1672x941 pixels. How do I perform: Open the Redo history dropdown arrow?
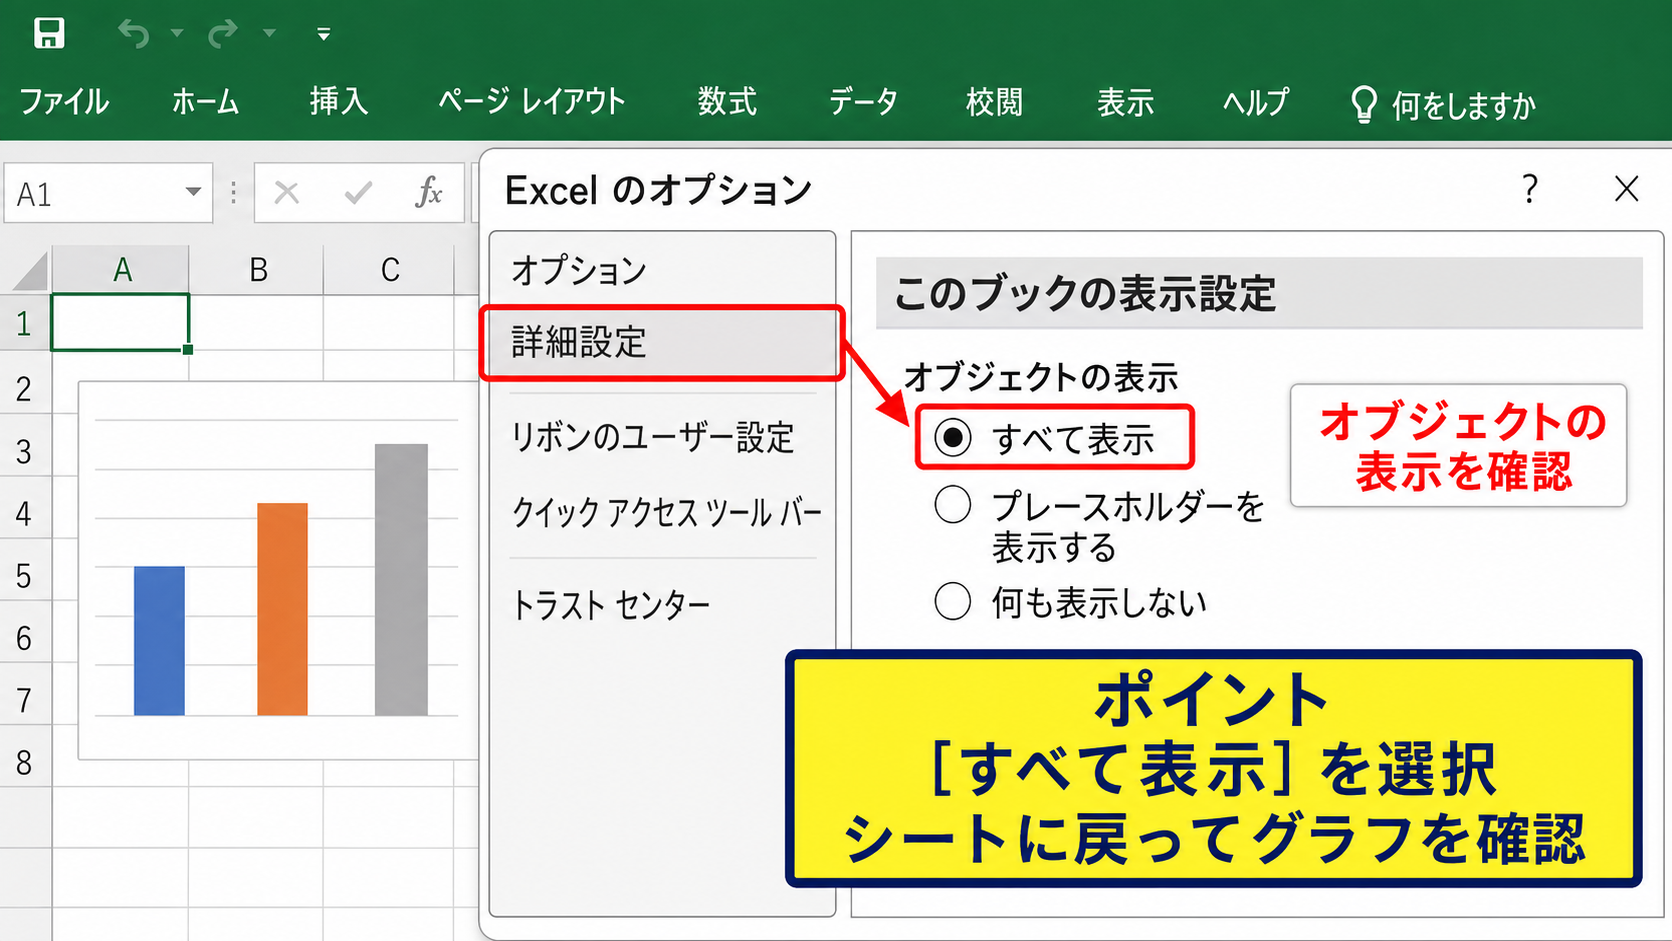(269, 33)
